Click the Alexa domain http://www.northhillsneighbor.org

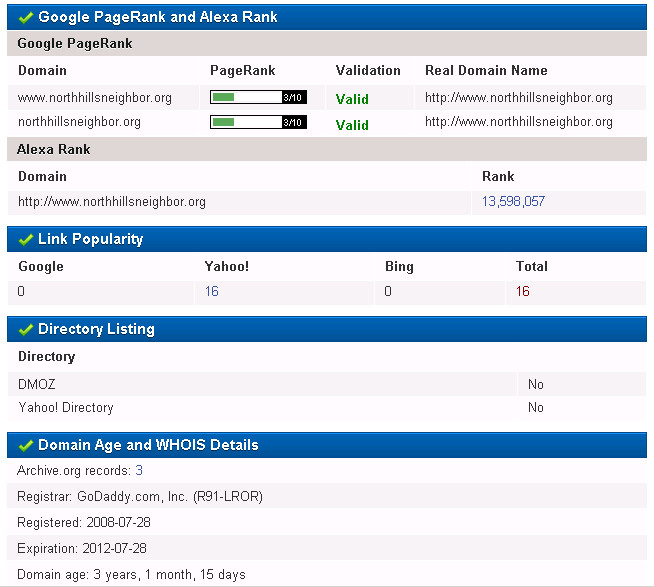pos(112,202)
